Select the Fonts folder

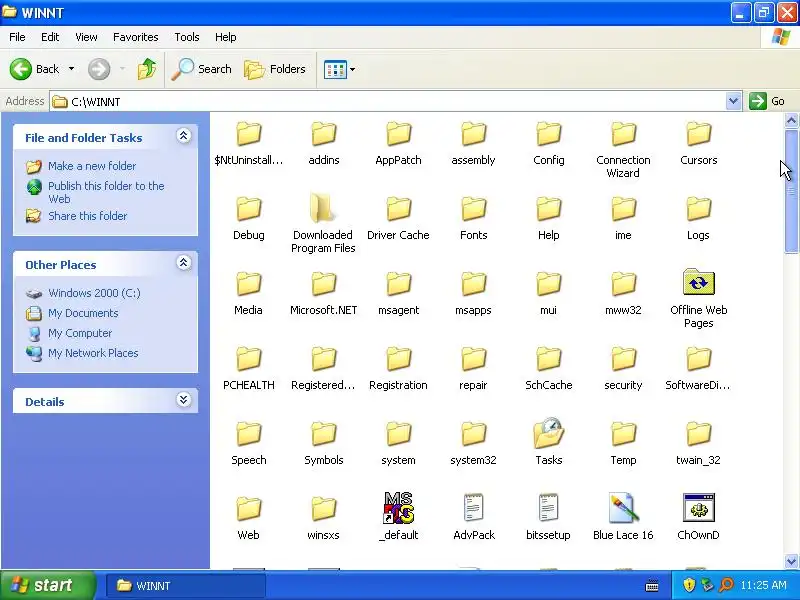pyautogui.click(x=473, y=218)
